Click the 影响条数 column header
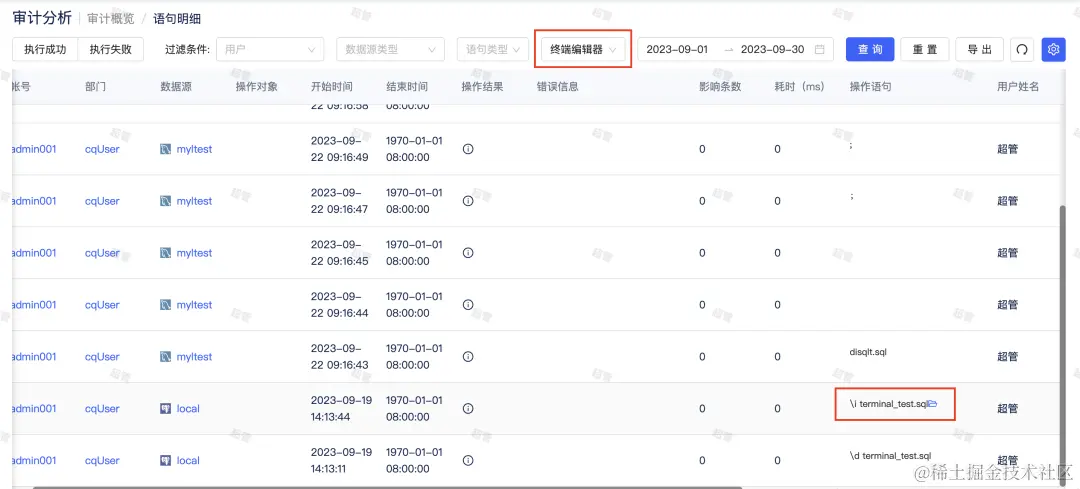This screenshot has width=1080, height=489. [720, 87]
